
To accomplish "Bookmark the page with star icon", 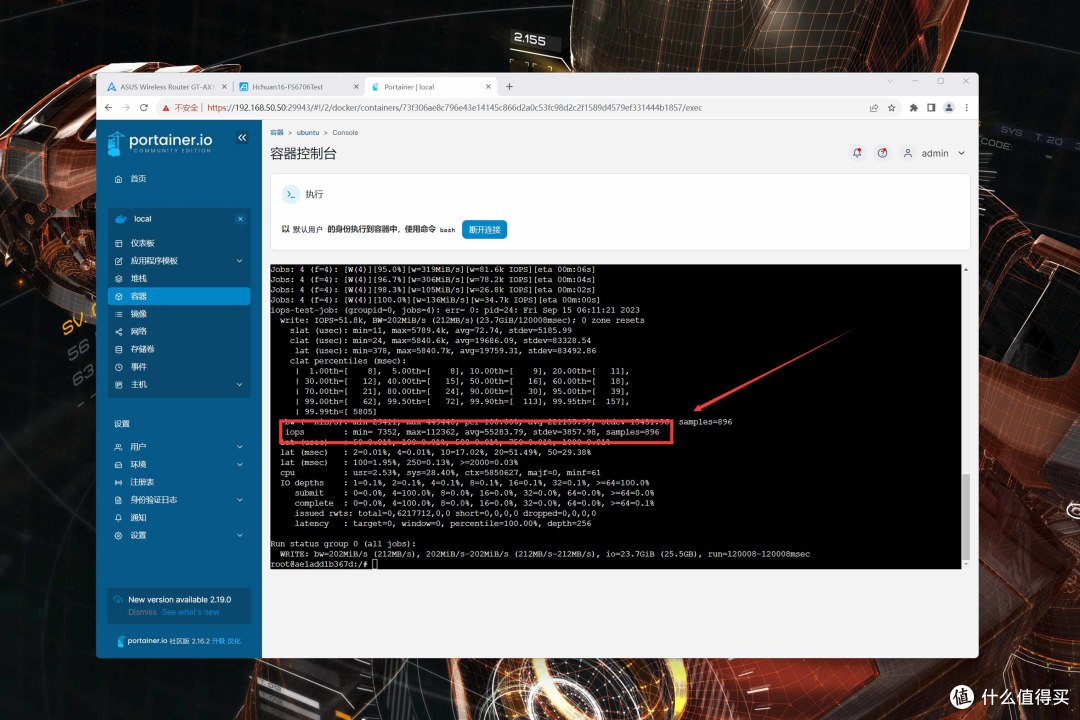I will click(891, 107).
